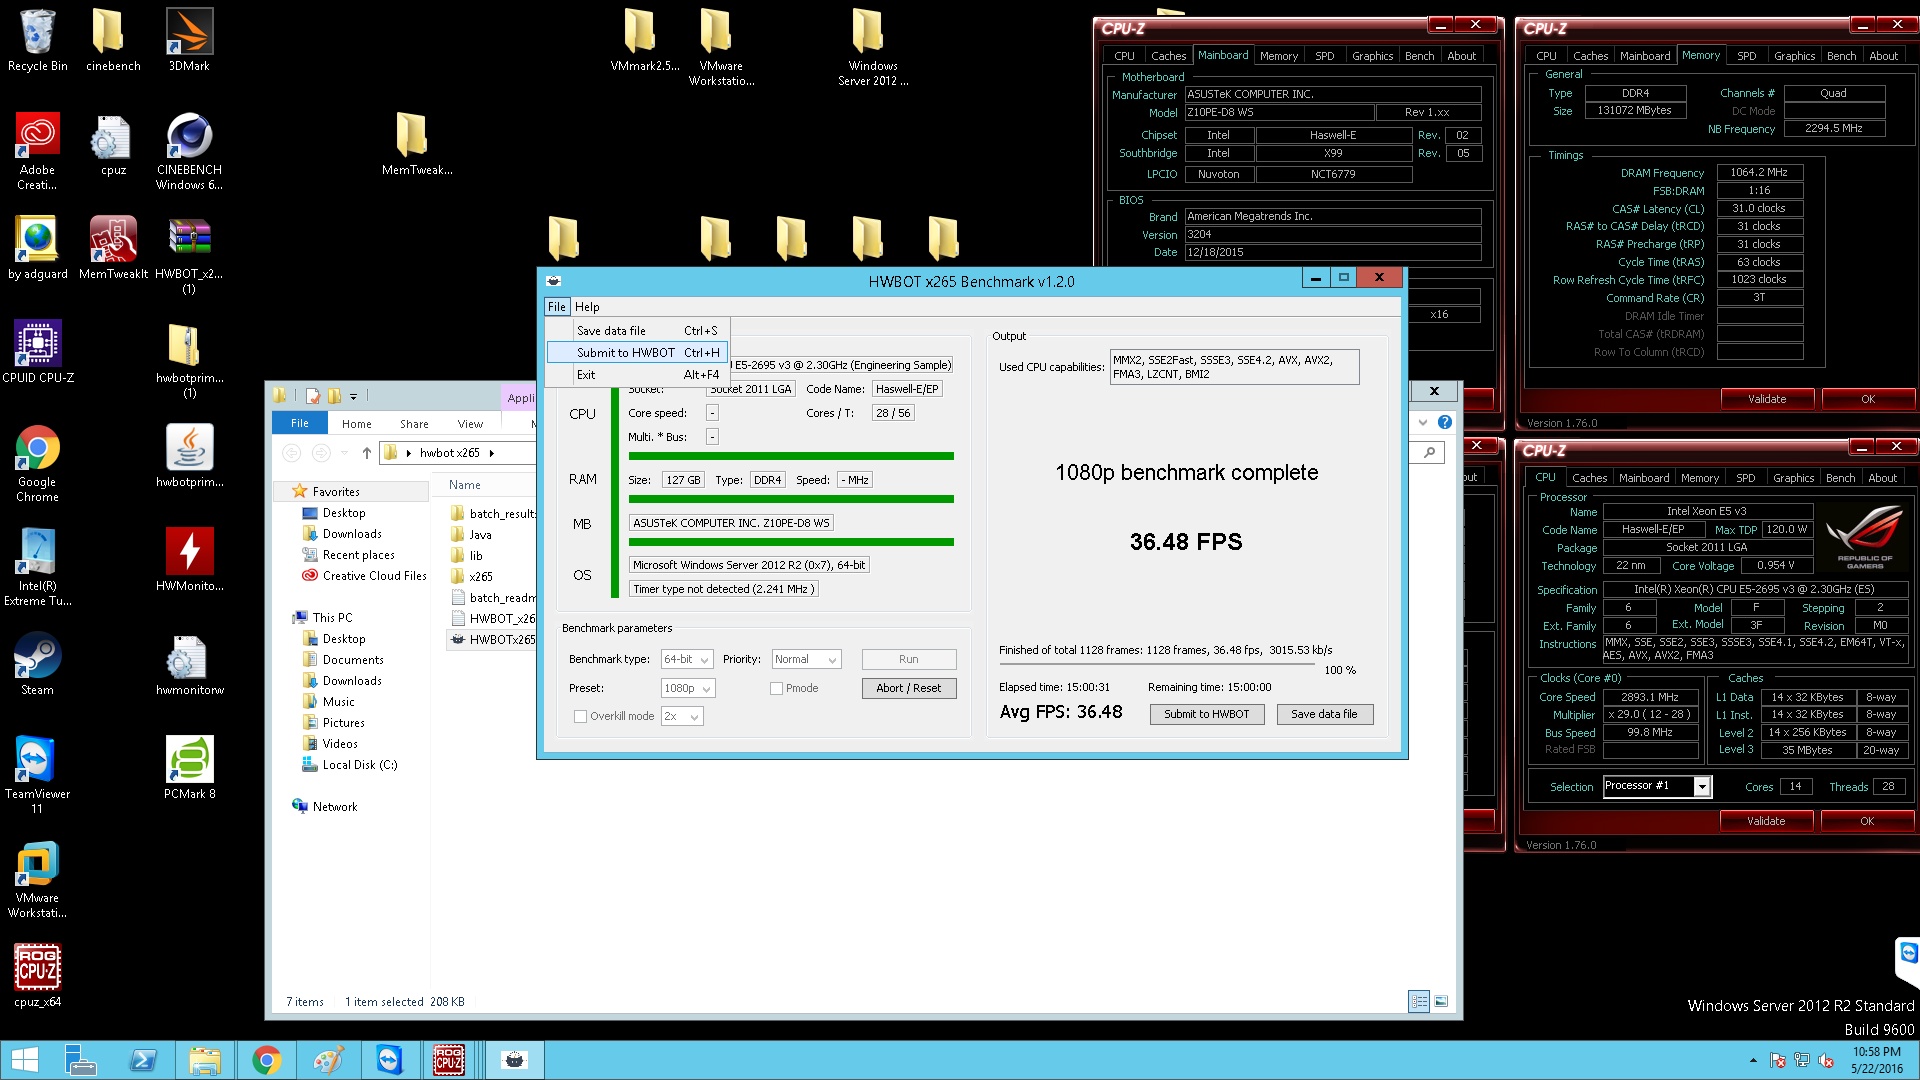Open Paint from the taskbar
The height and width of the screenshot is (1080, 1920).
point(328,1060)
